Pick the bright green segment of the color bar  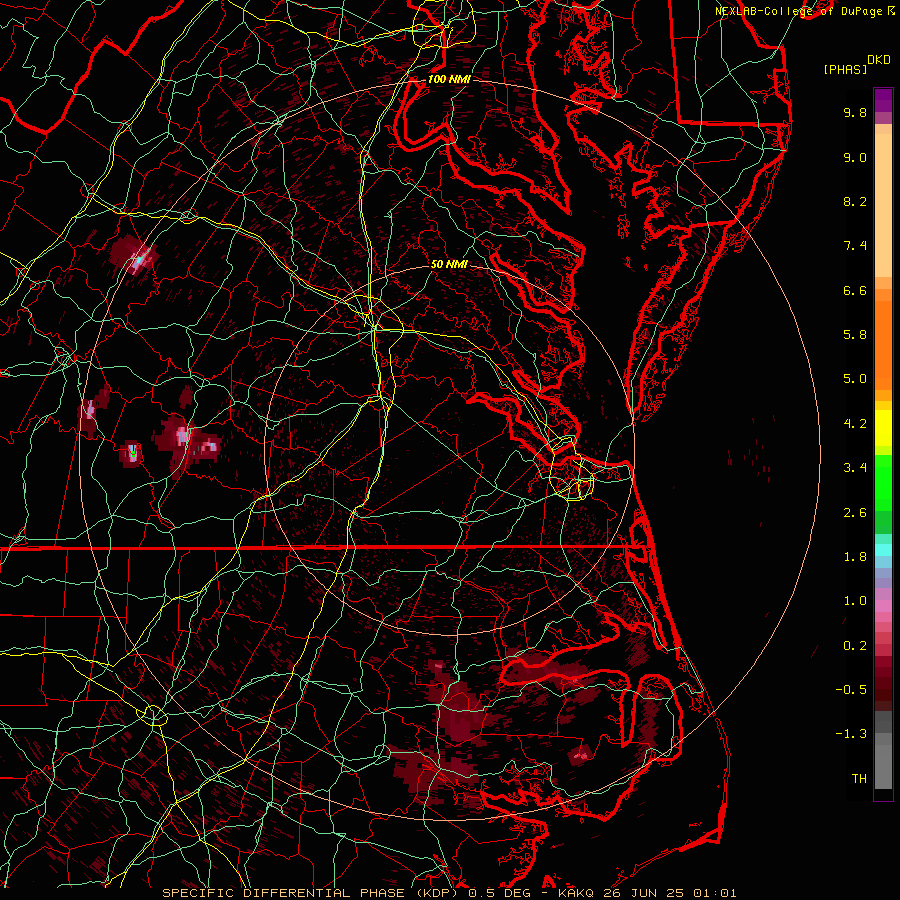[x=883, y=482]
